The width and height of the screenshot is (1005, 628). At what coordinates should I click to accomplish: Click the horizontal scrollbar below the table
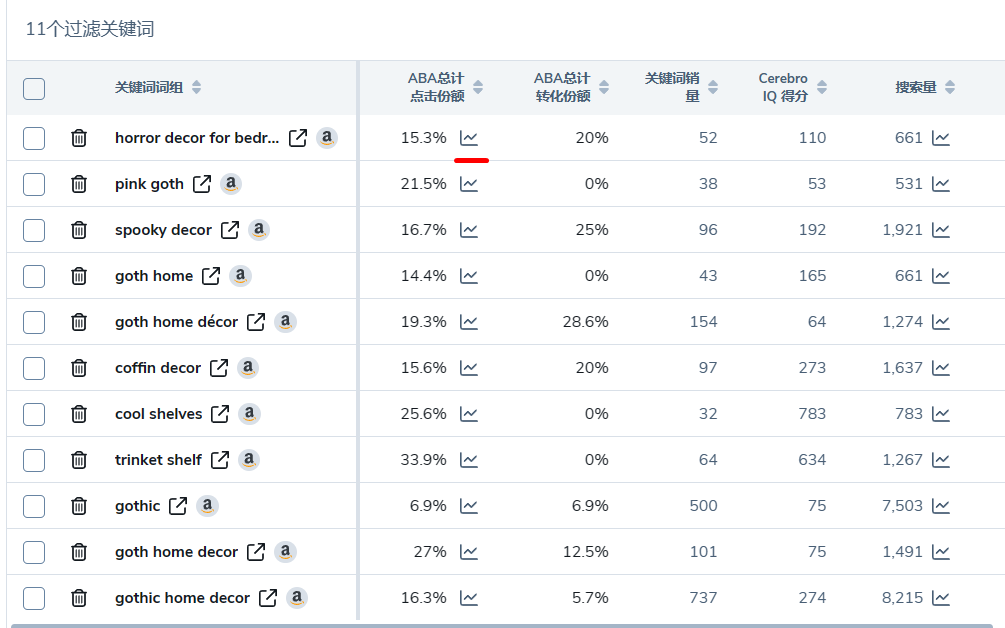[500, 625]
